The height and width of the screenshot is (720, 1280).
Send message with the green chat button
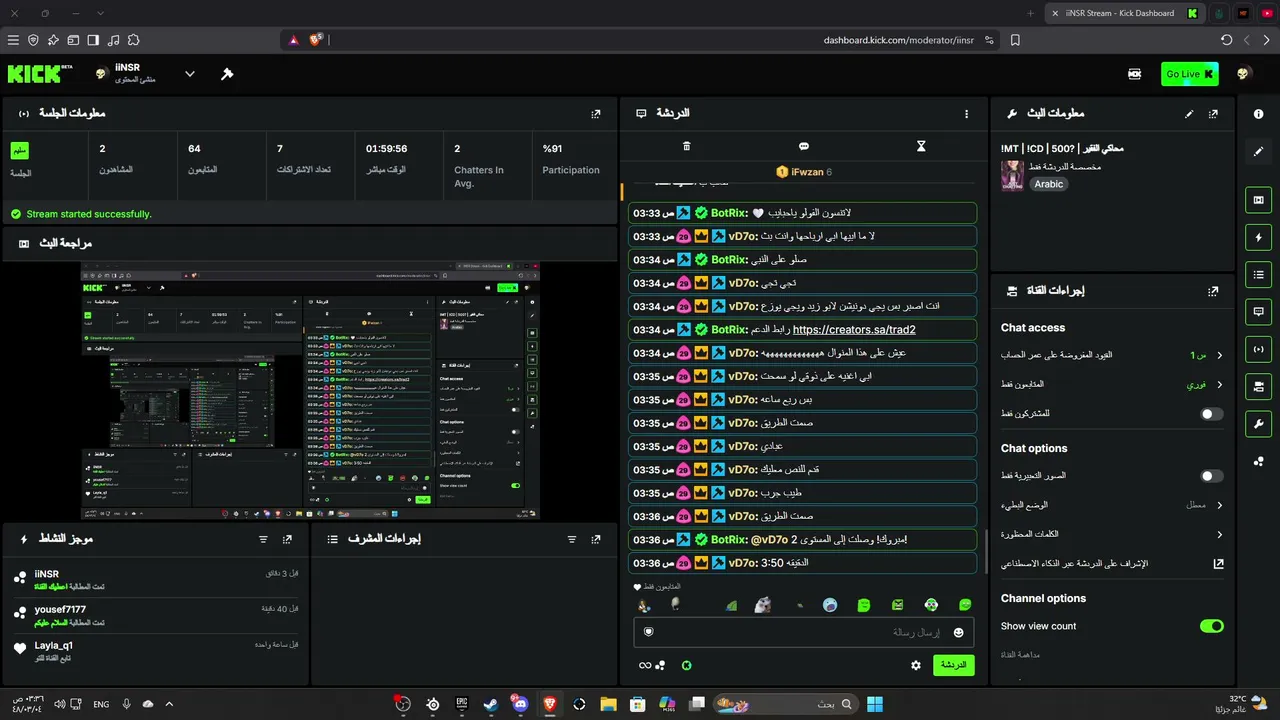[953, 665]
